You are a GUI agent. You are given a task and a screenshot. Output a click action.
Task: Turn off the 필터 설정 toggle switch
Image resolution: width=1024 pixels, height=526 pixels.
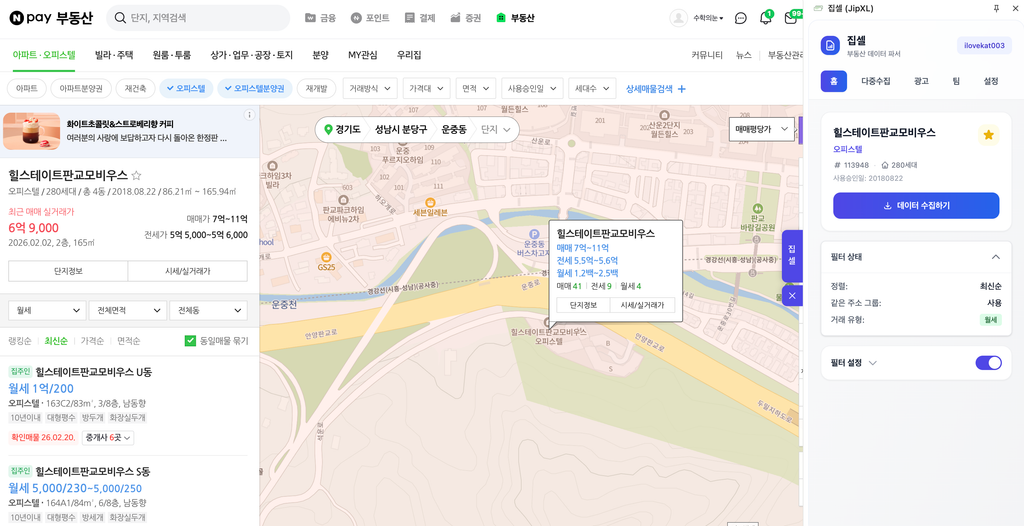click(x=988, y=363)
